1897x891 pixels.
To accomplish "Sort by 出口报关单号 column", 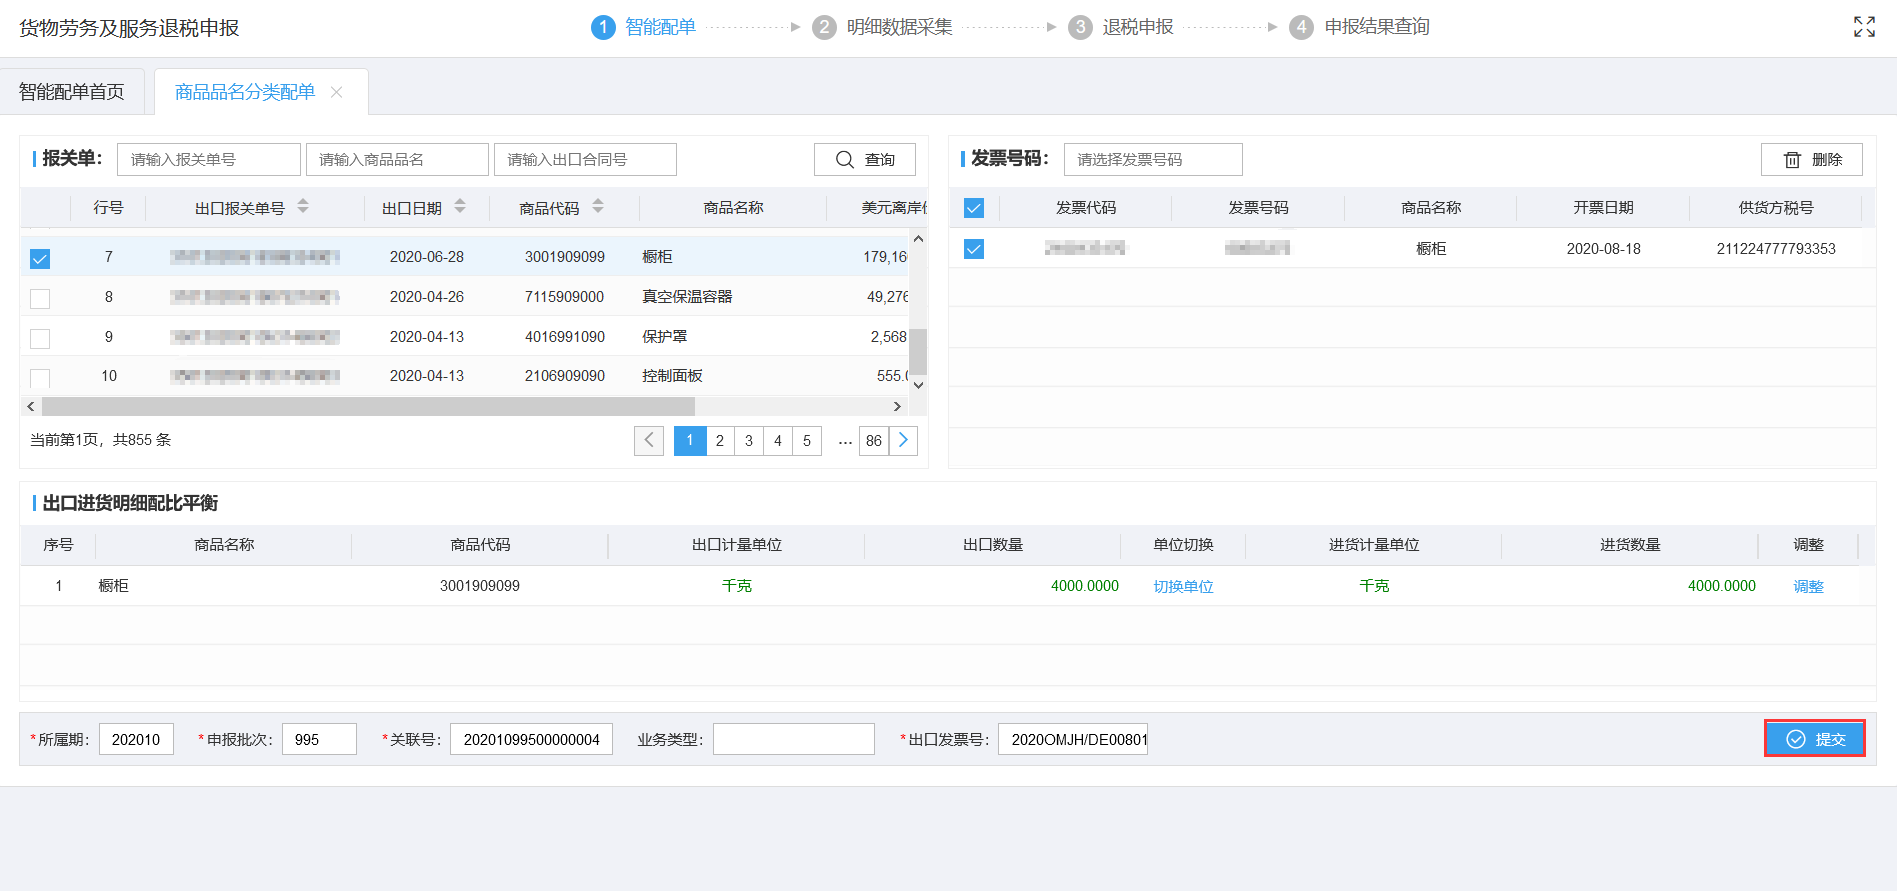I will tap(303, 207).
